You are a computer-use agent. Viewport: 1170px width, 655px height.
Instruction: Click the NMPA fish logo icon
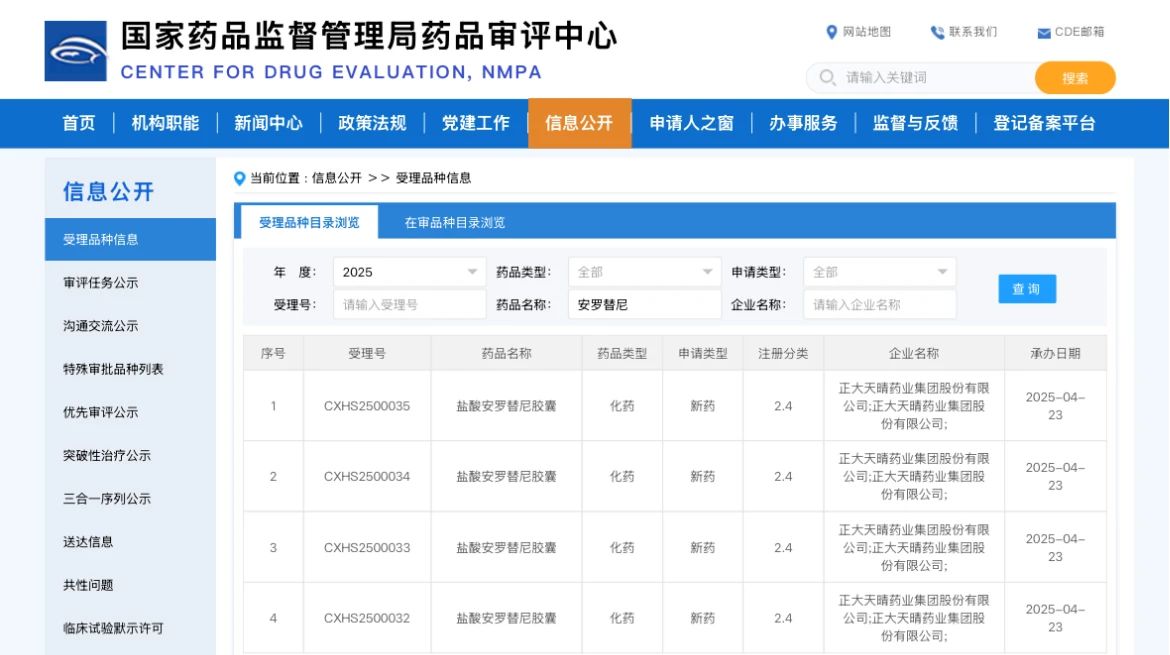pyautogui.click(x=75, y=51)
